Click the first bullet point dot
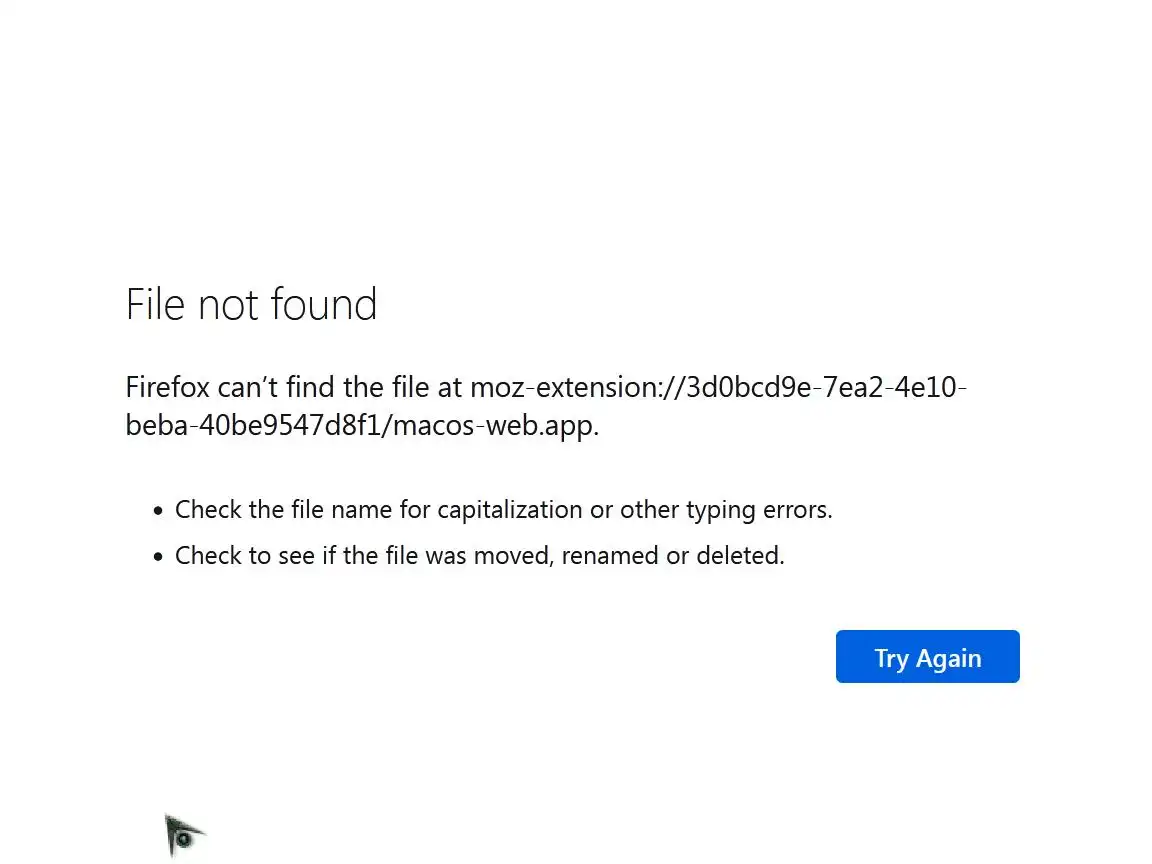1152x864 pixels. [x=158, y=511]
